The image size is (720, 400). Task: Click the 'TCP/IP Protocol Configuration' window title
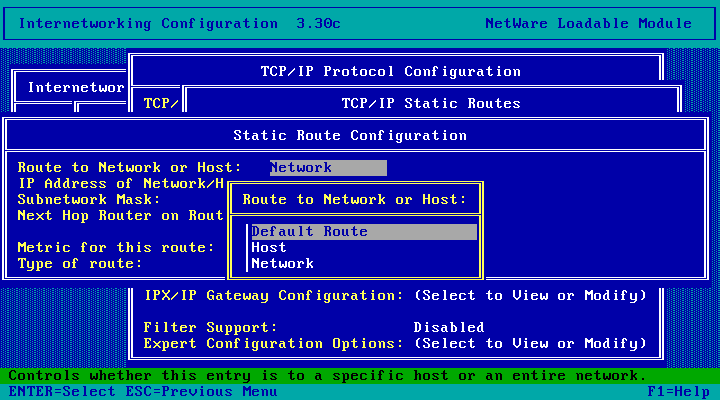[x=391, y=72]
